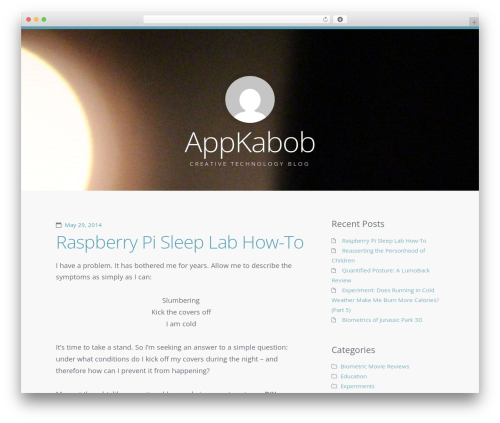The height and width of the screenshot is (423, 500).
Task: Open Biometric Movie Reviews category
Action: 375,366
